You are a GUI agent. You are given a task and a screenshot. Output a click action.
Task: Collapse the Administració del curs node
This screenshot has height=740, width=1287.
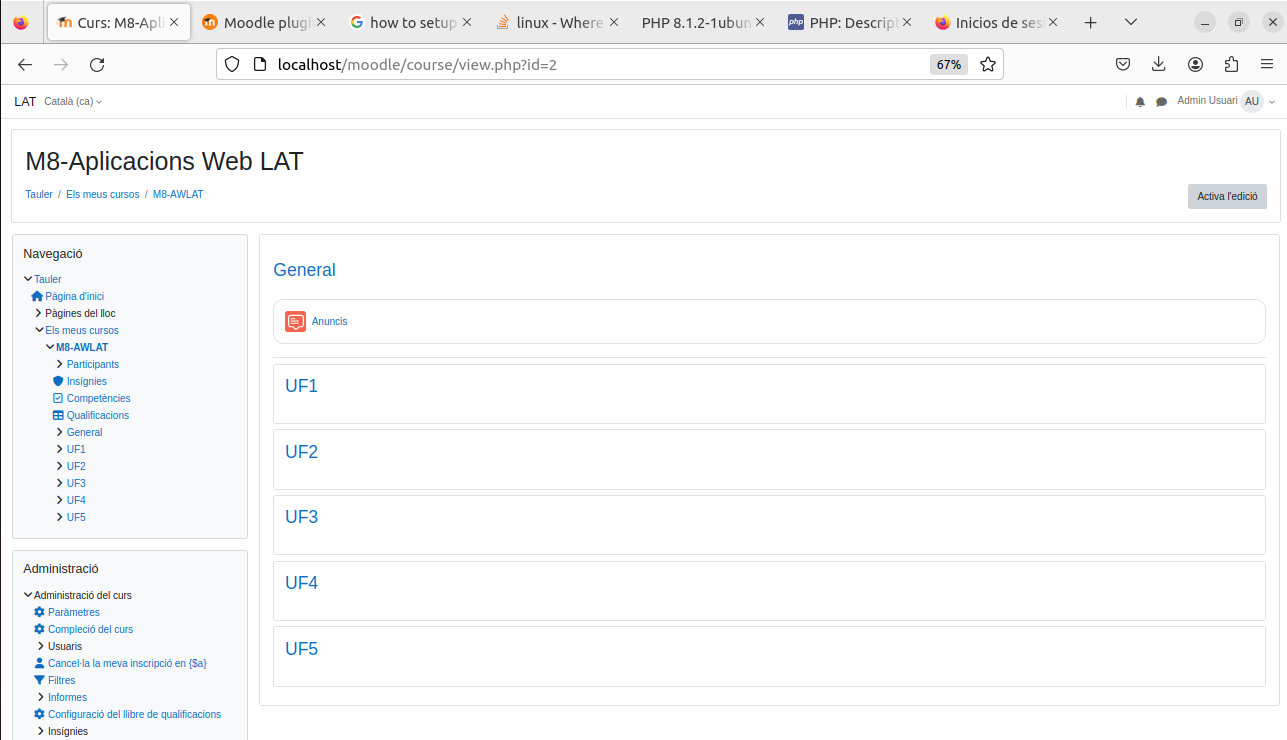(28, 595)
